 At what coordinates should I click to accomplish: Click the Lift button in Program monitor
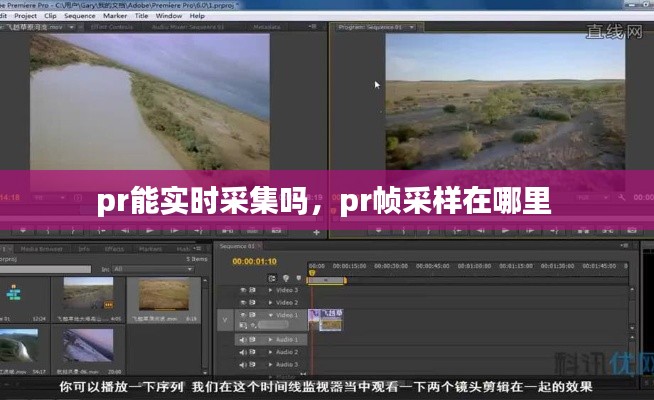click(583, 230)
